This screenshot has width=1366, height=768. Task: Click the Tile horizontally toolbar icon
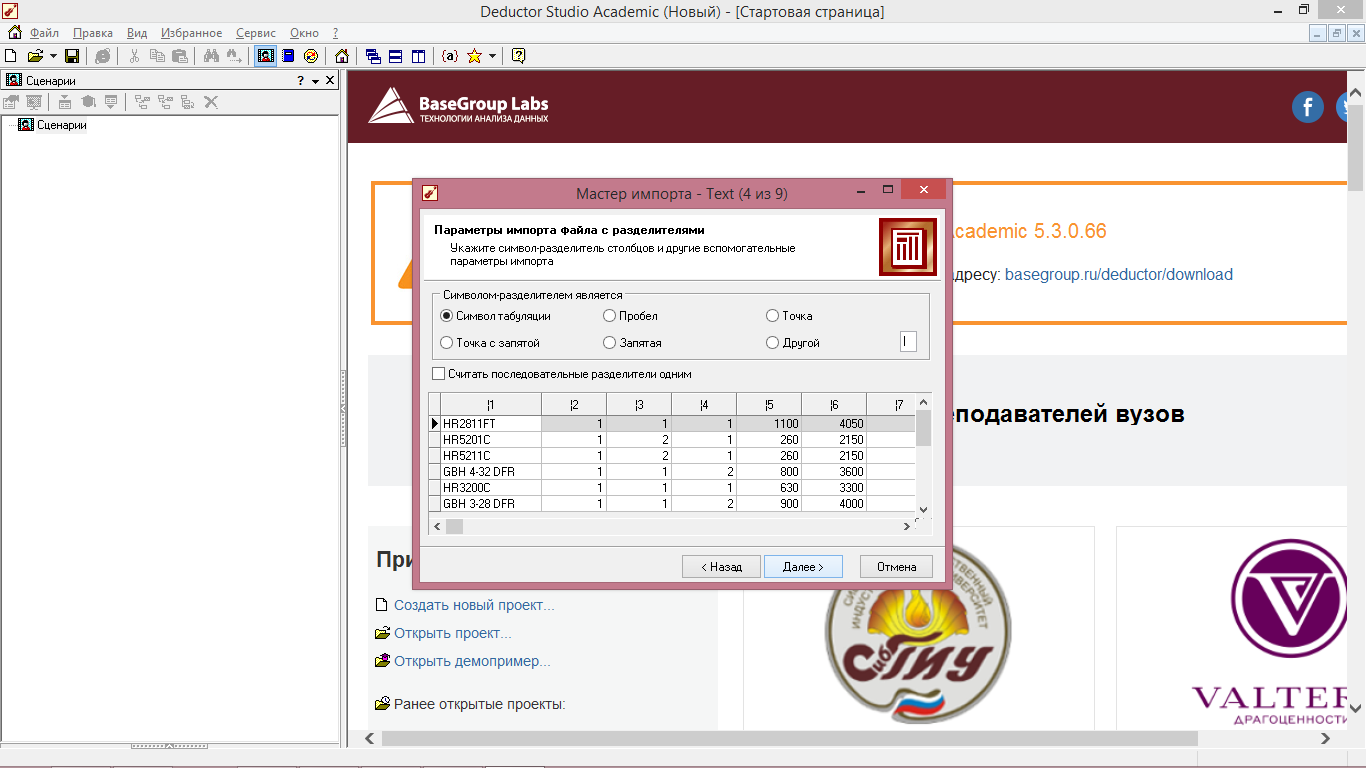(396, 56)
